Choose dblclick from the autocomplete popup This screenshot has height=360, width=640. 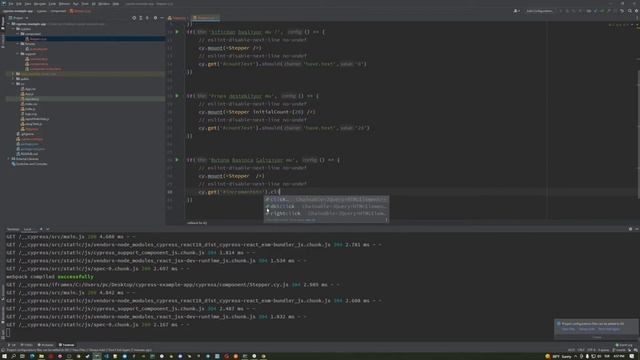[x=326, y=207]
